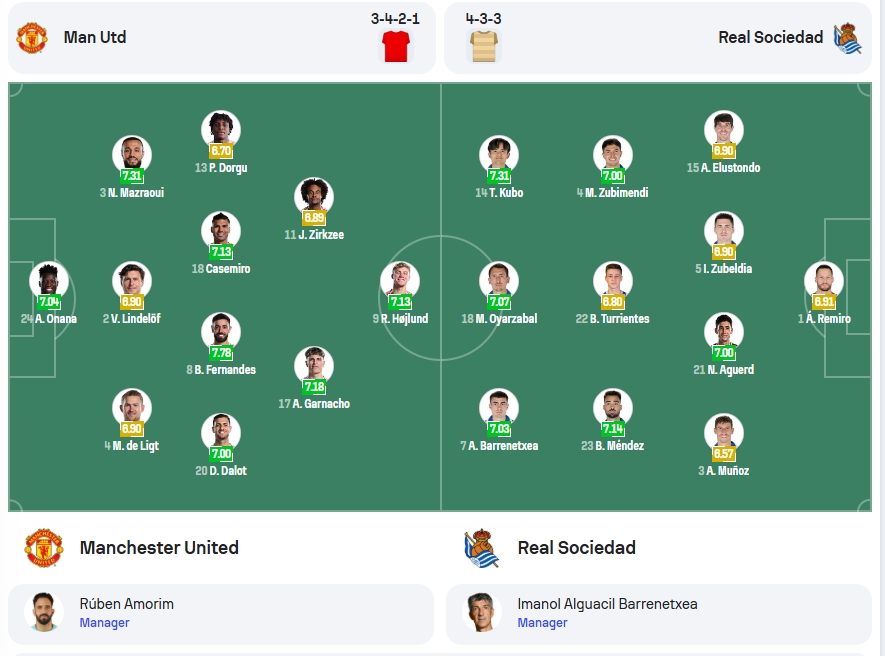The width and height of the screenshot is (885, 656).
Task: Select T. Kubo's player avatar
Action: pos(498,154)
